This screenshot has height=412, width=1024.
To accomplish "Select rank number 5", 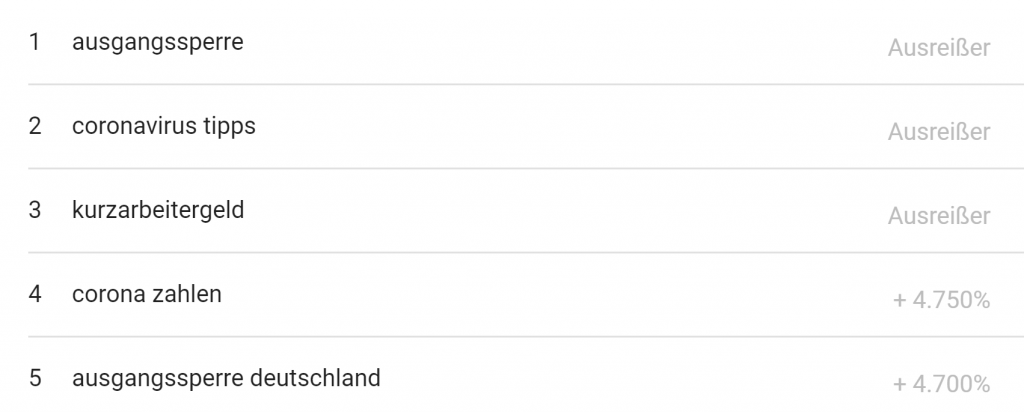I will pos(35,378).
